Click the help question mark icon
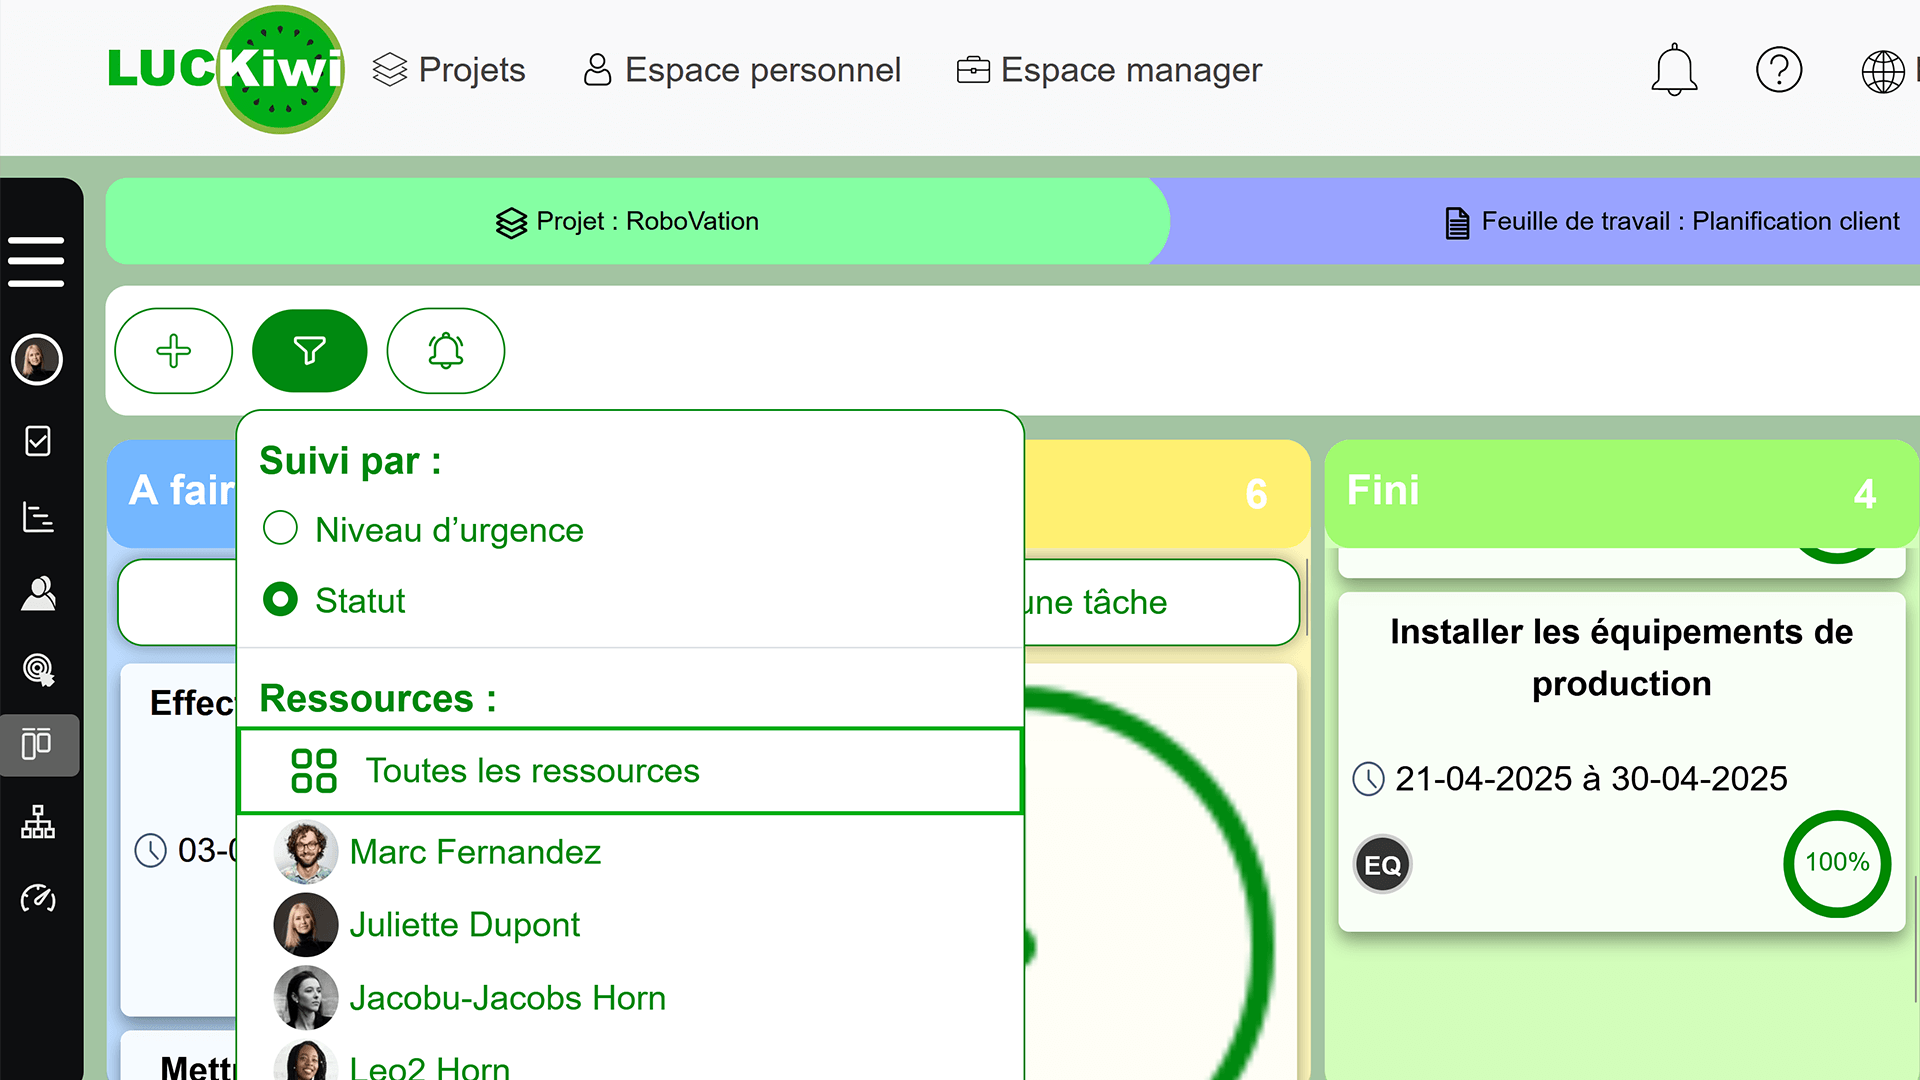Image resolution: width=1920 pixels, height=1080 pixels. click(1779, 70)
